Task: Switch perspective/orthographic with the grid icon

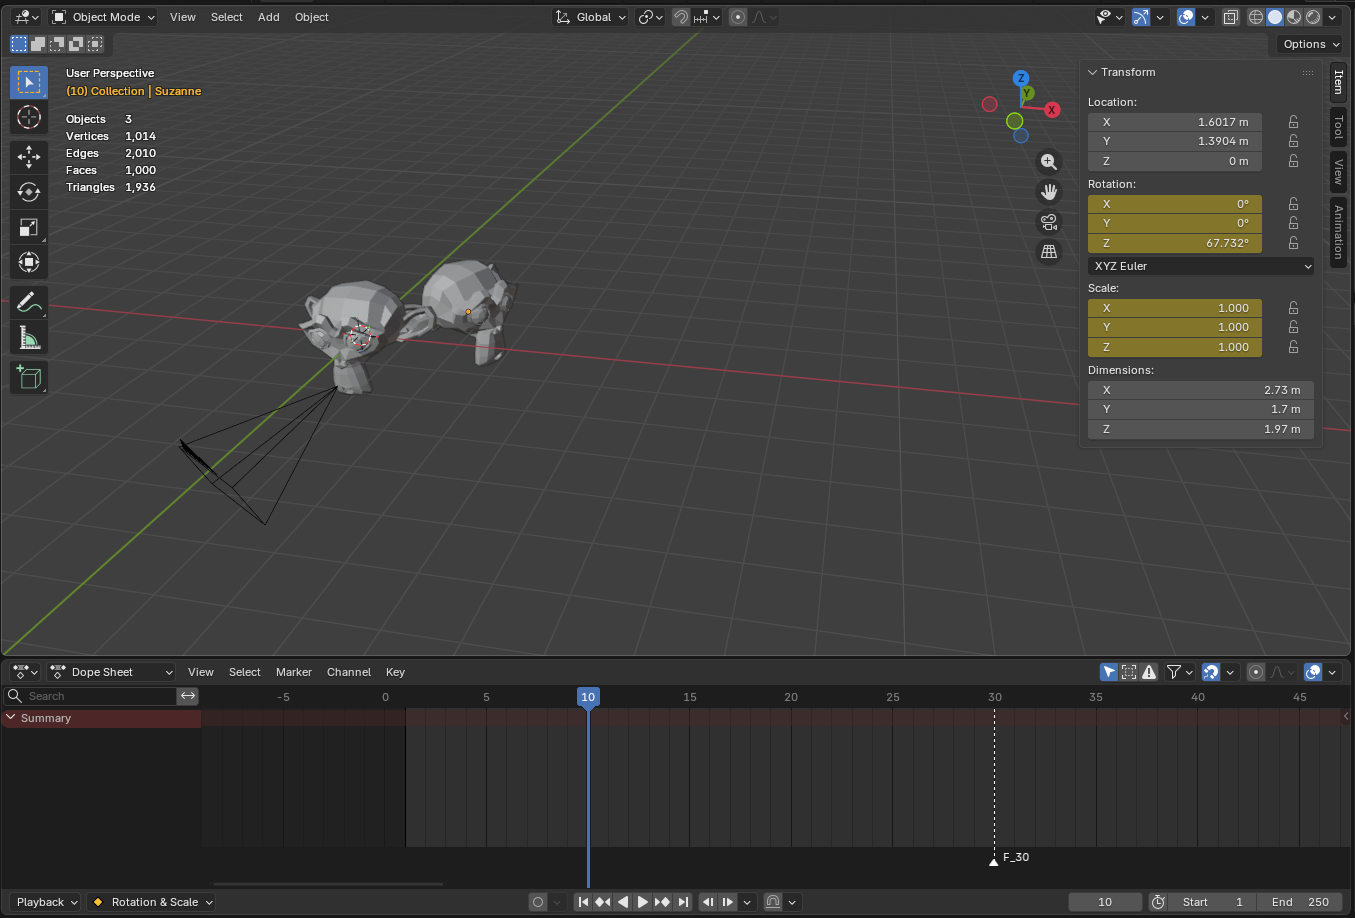Action: click(1048, 252)
